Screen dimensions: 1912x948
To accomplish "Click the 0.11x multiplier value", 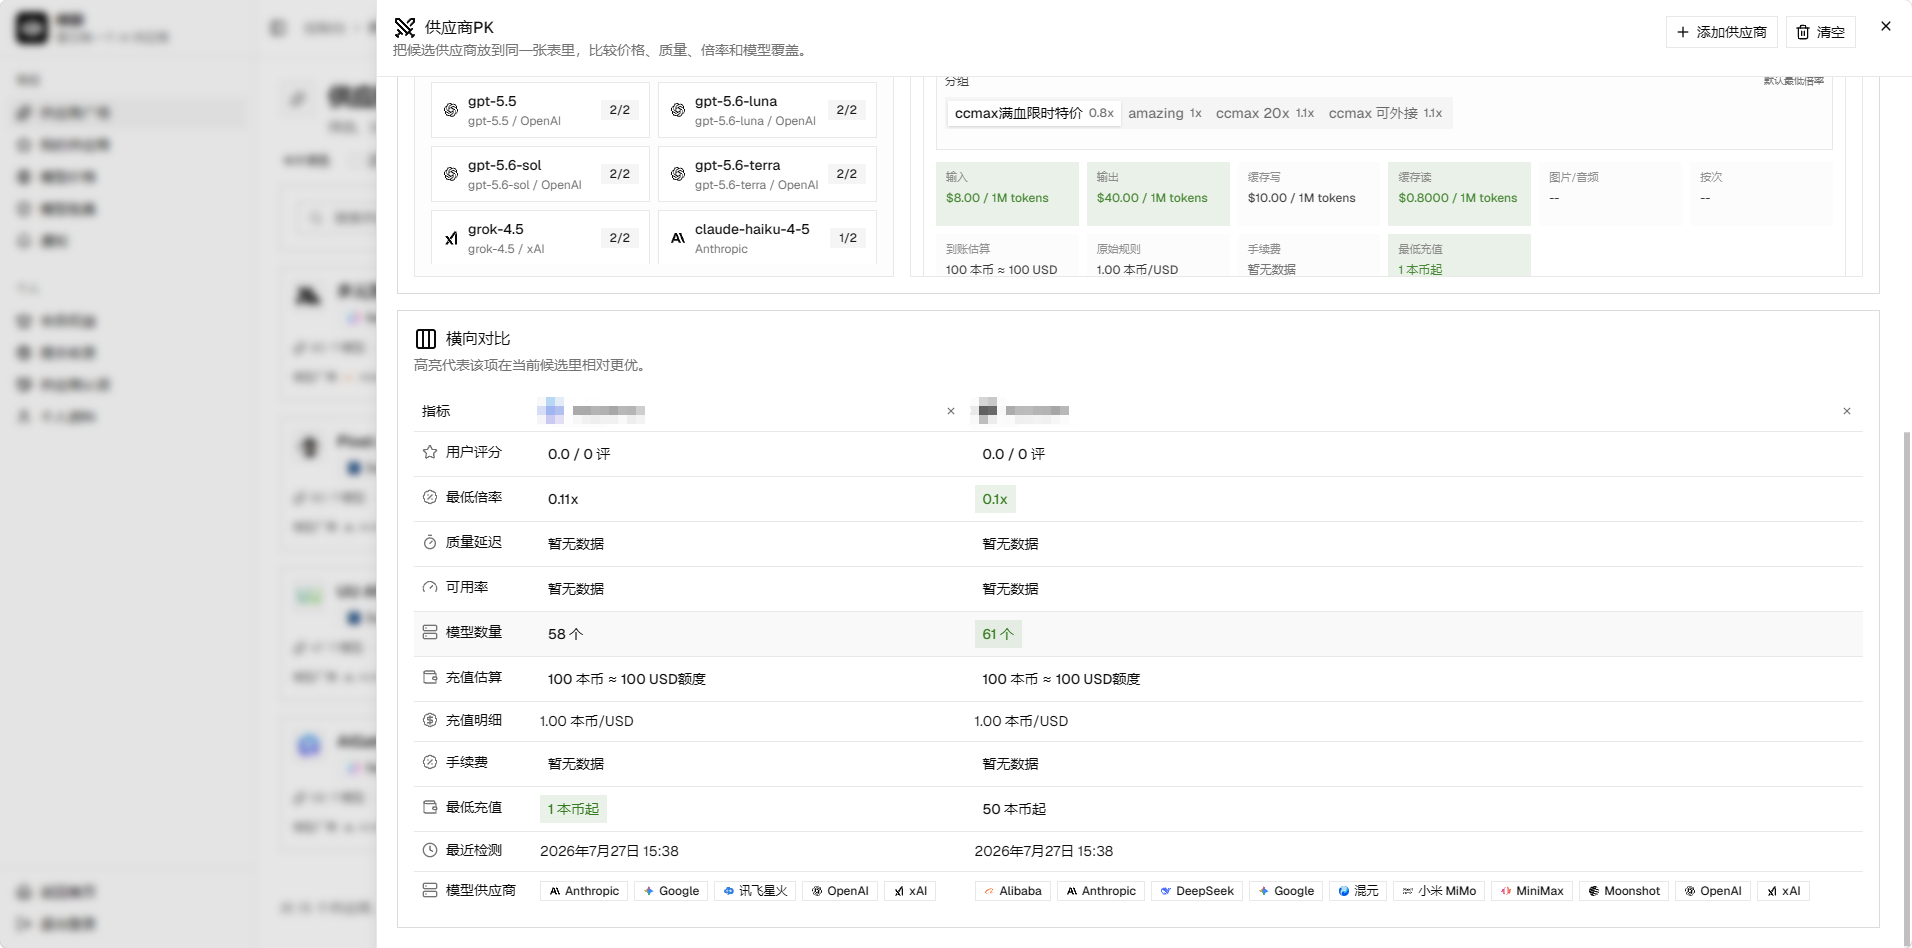I will (563, 499).
